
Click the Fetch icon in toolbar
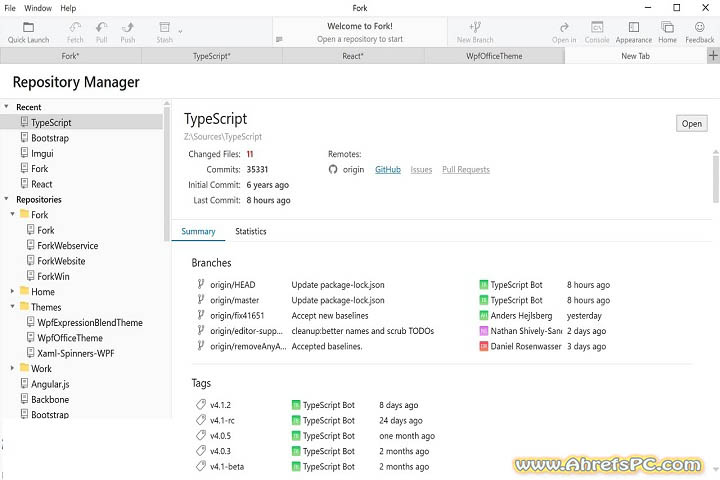76,27
